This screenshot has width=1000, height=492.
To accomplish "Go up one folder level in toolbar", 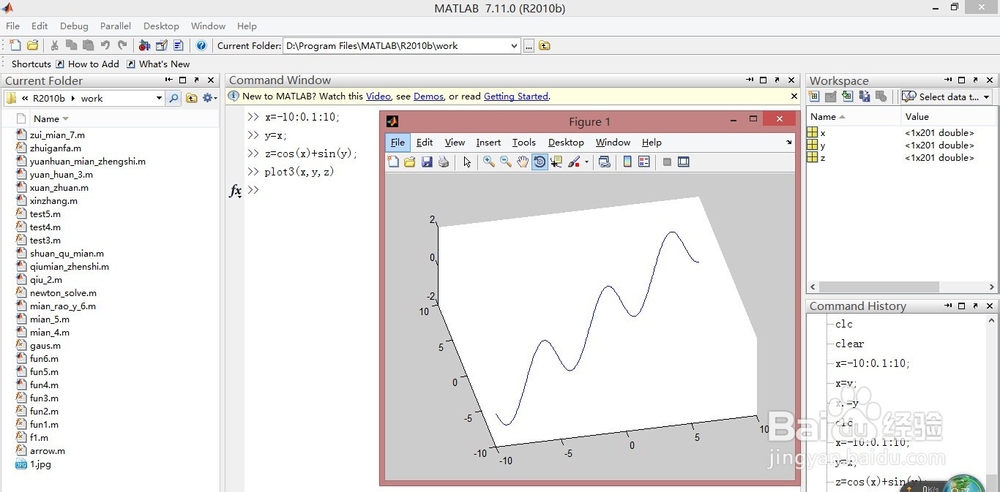I will point(544,45).
